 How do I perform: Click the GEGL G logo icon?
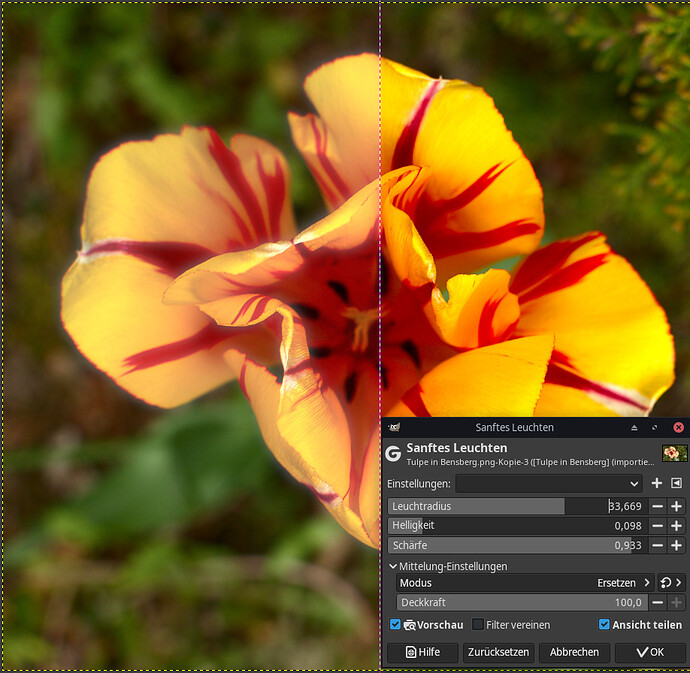coord(394,454)
